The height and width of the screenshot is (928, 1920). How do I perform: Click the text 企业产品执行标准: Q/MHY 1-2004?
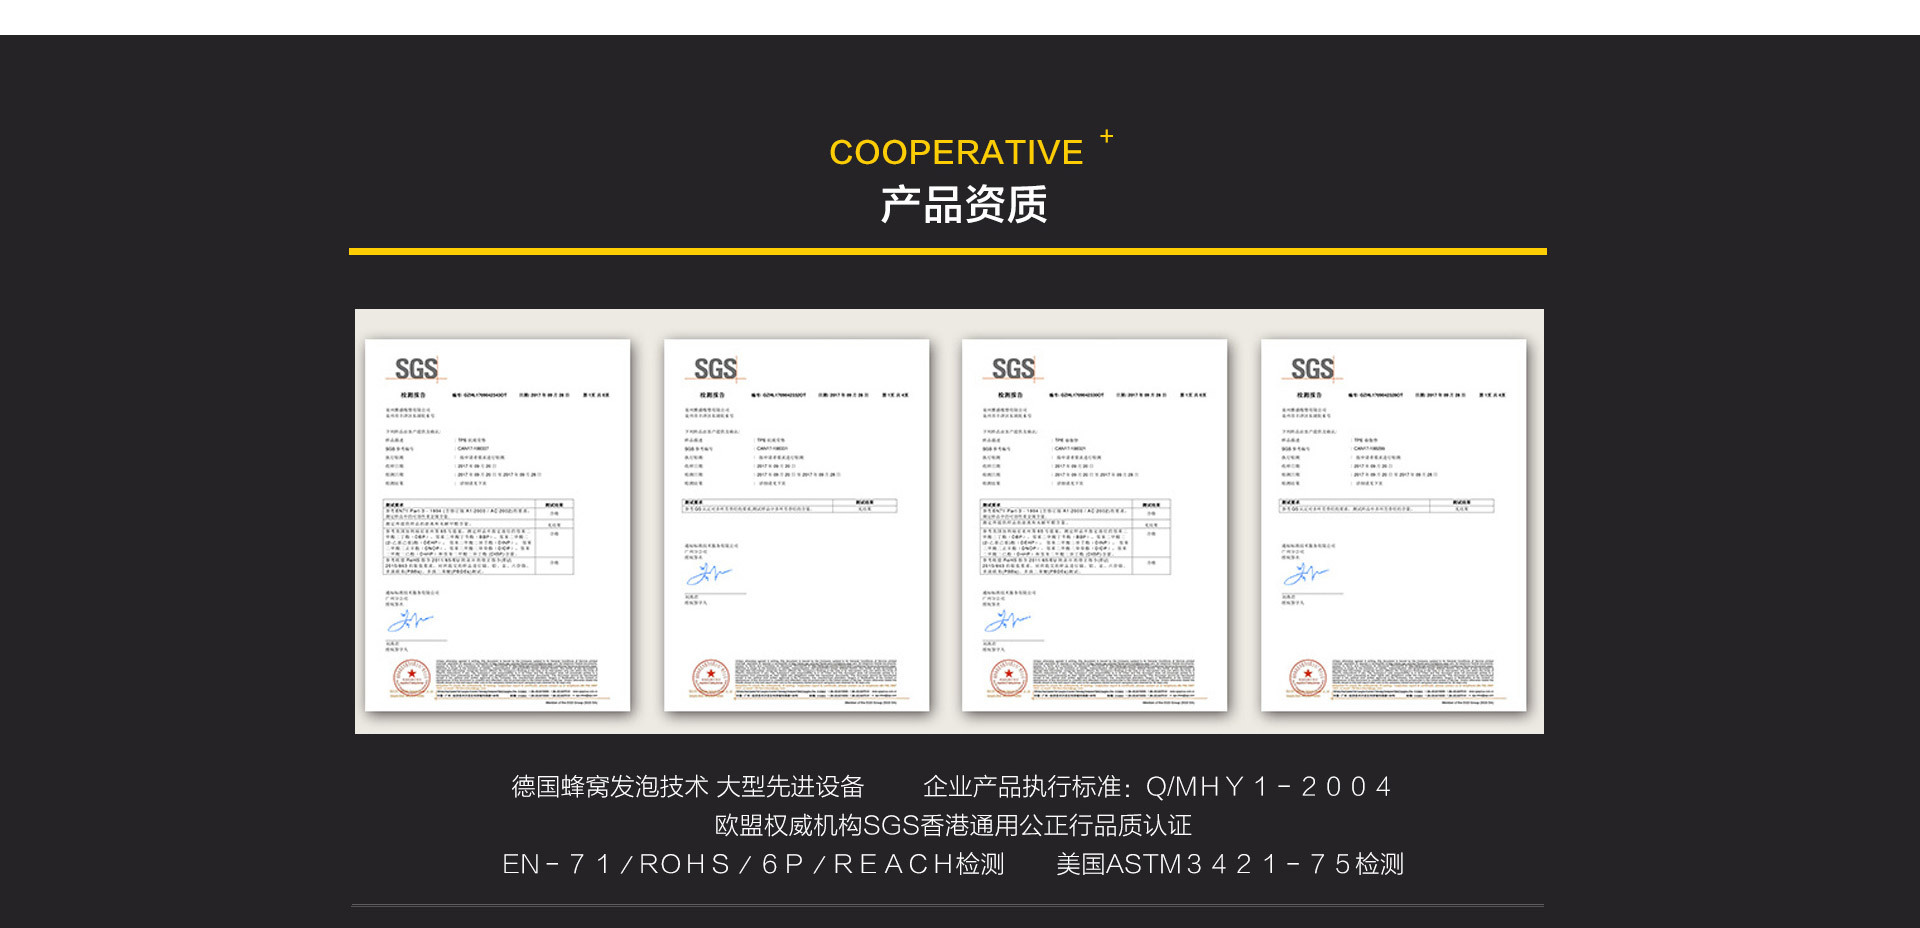tap(1157, 787)
